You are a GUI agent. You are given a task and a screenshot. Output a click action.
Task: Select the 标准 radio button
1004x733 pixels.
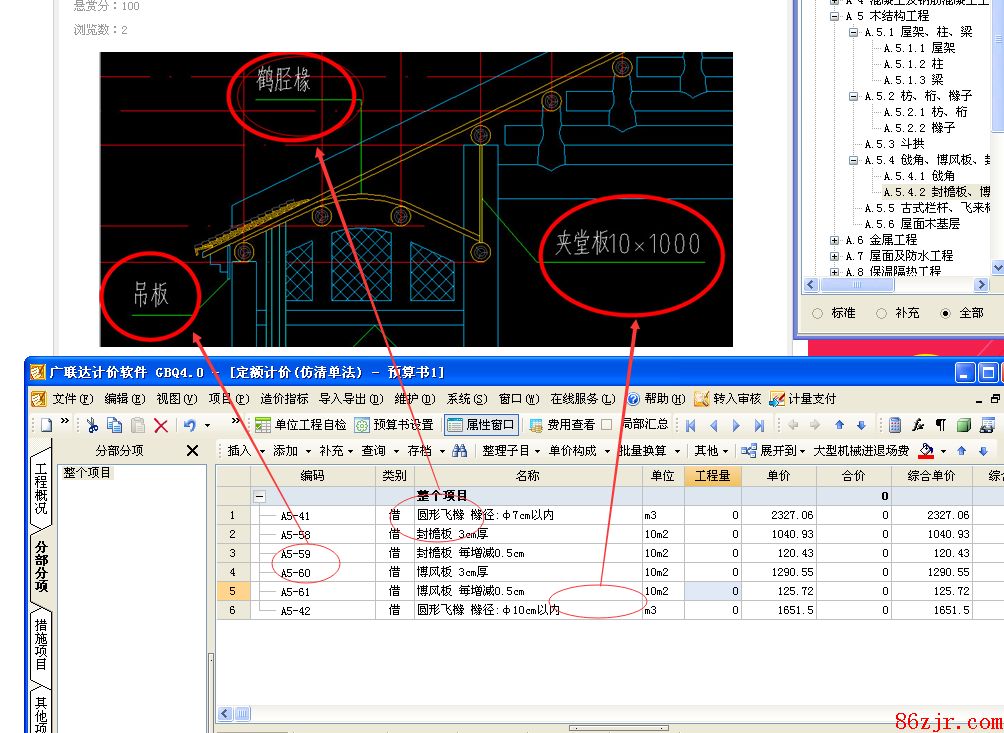(x=818, y=313)
